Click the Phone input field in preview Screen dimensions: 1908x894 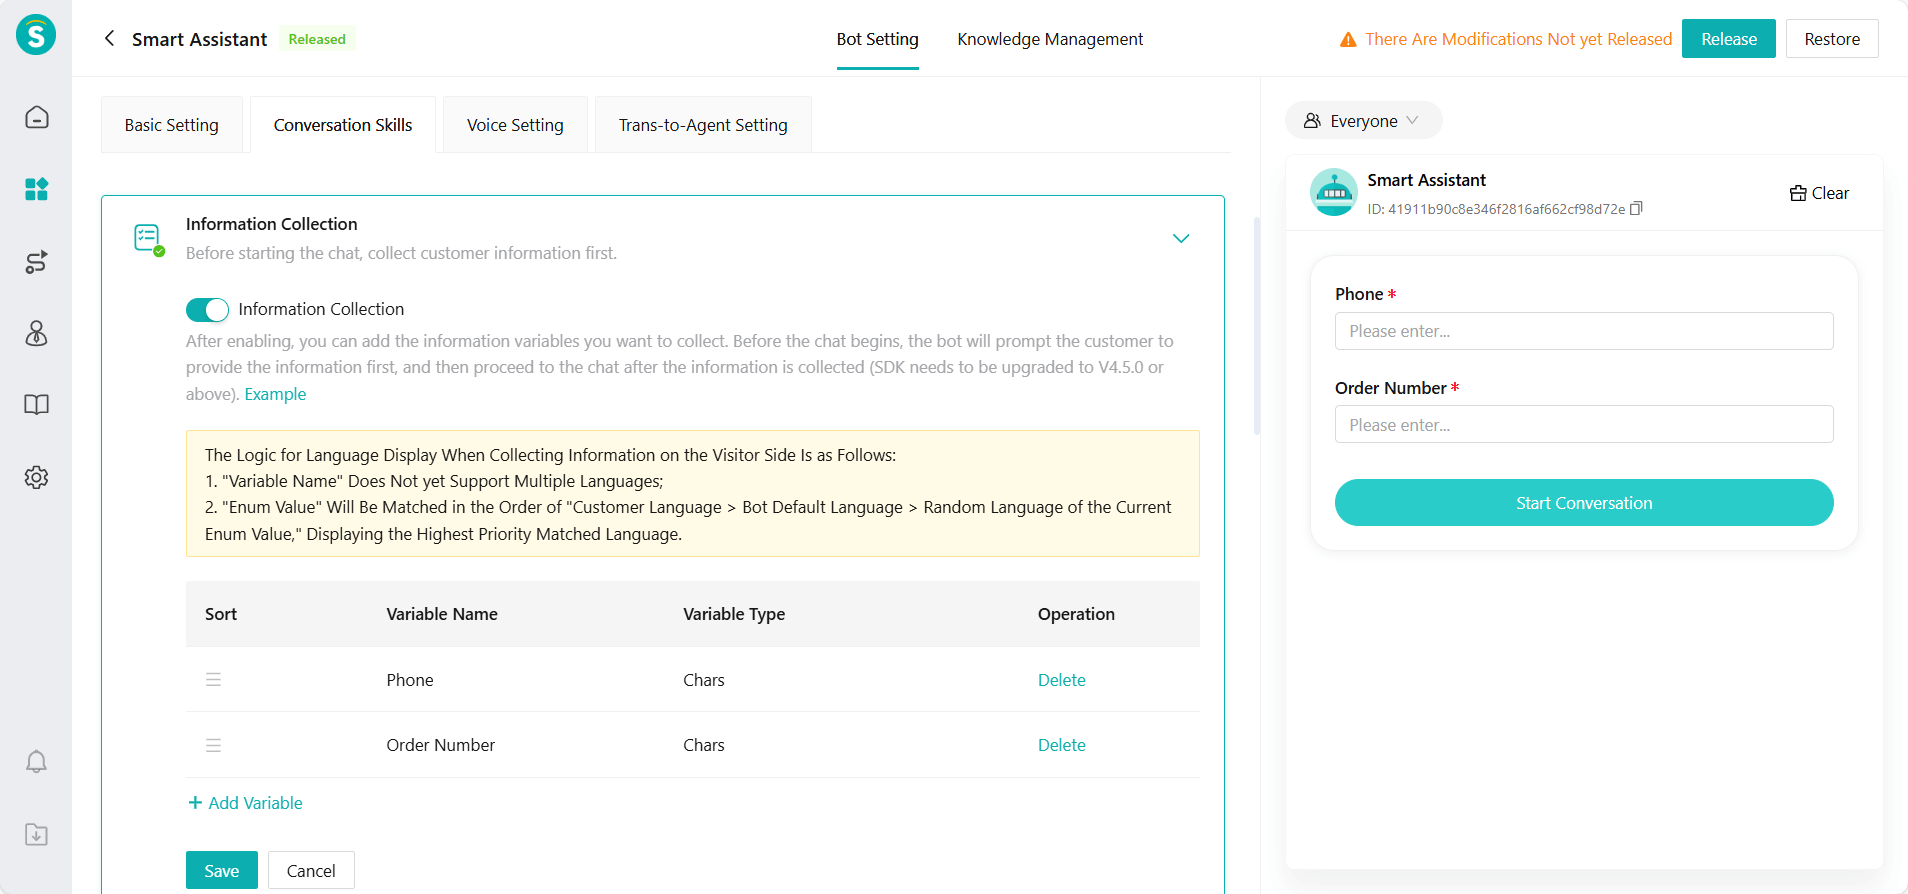click(1583, 331)
